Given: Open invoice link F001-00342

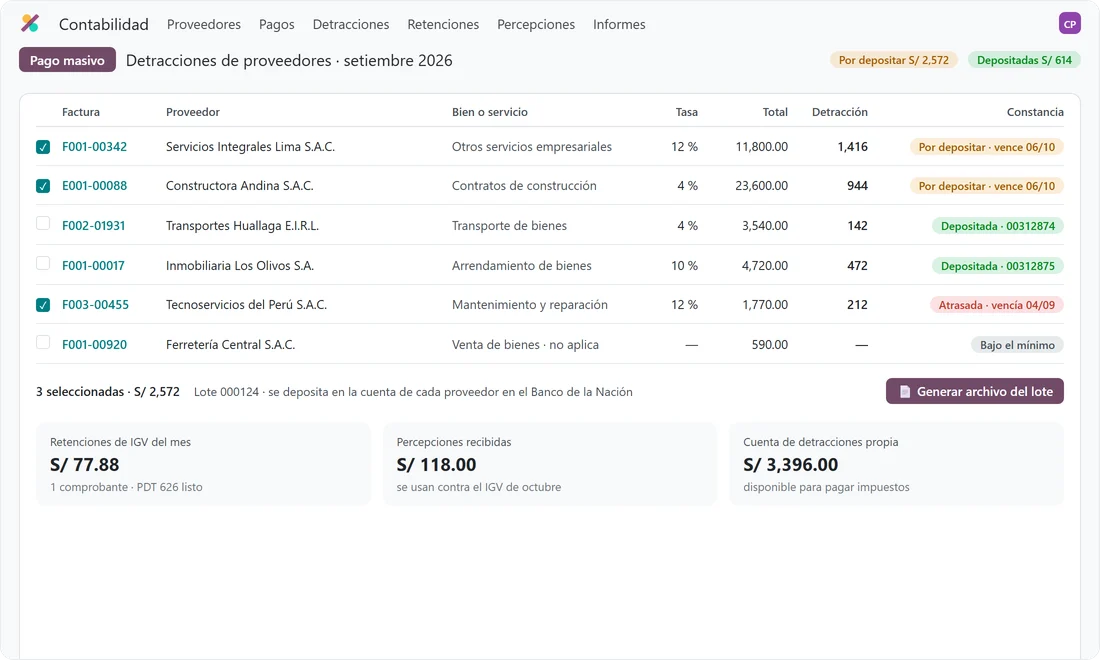Looking at the screenshot, I should [95, 147].
